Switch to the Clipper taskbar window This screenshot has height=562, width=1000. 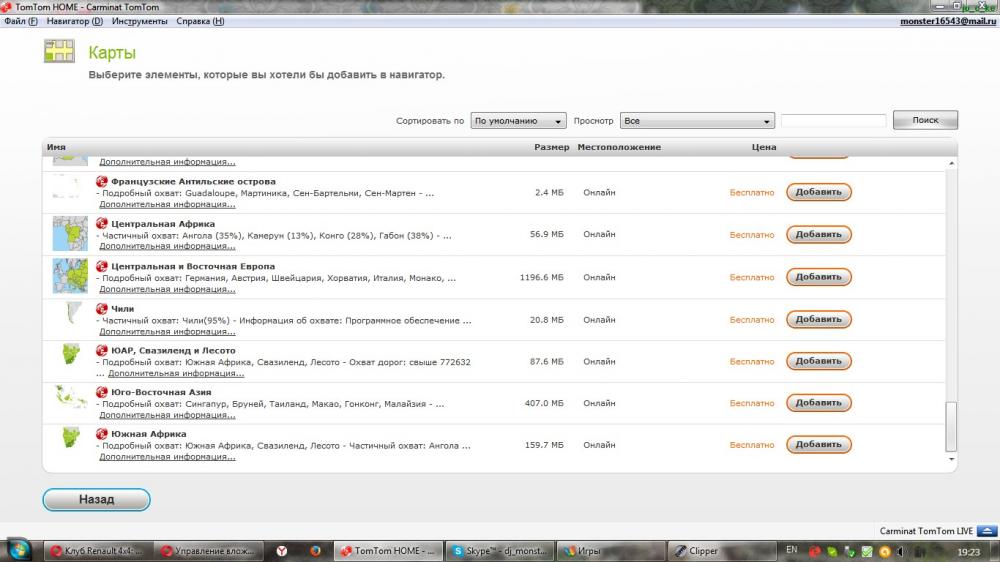(721, 551)
